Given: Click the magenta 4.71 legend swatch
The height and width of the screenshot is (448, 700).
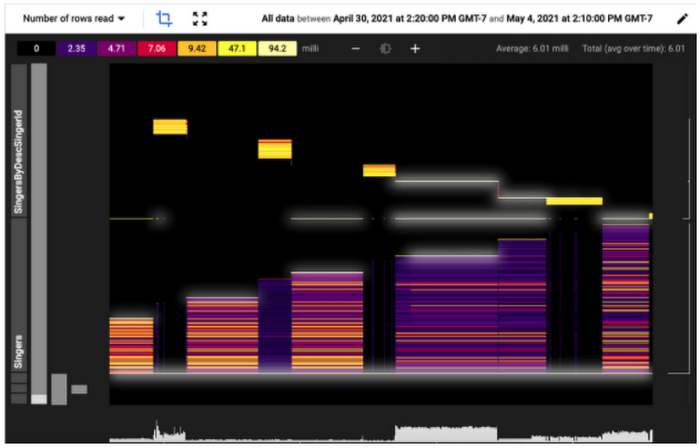Looking at the screenshot, I should 117,49.
